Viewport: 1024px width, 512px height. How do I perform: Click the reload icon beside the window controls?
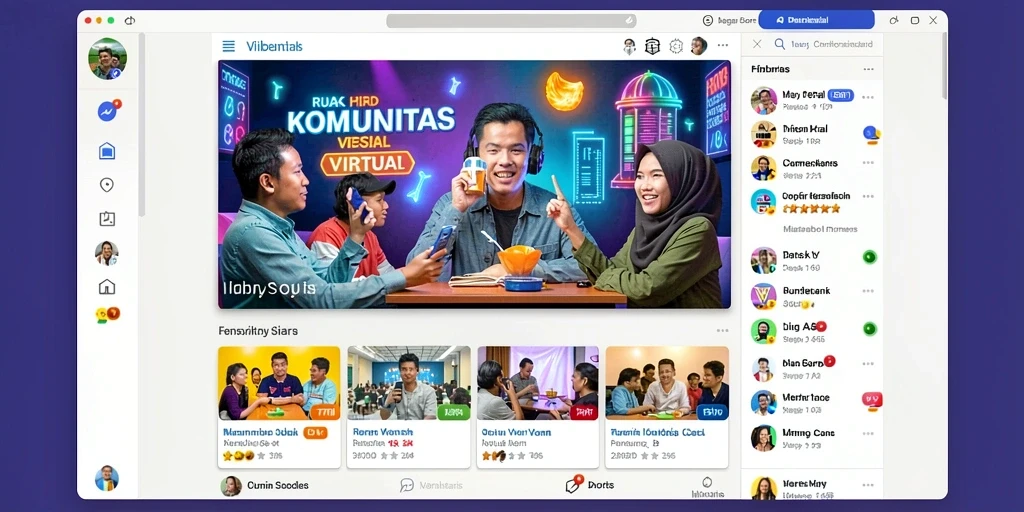pos(129,20)
